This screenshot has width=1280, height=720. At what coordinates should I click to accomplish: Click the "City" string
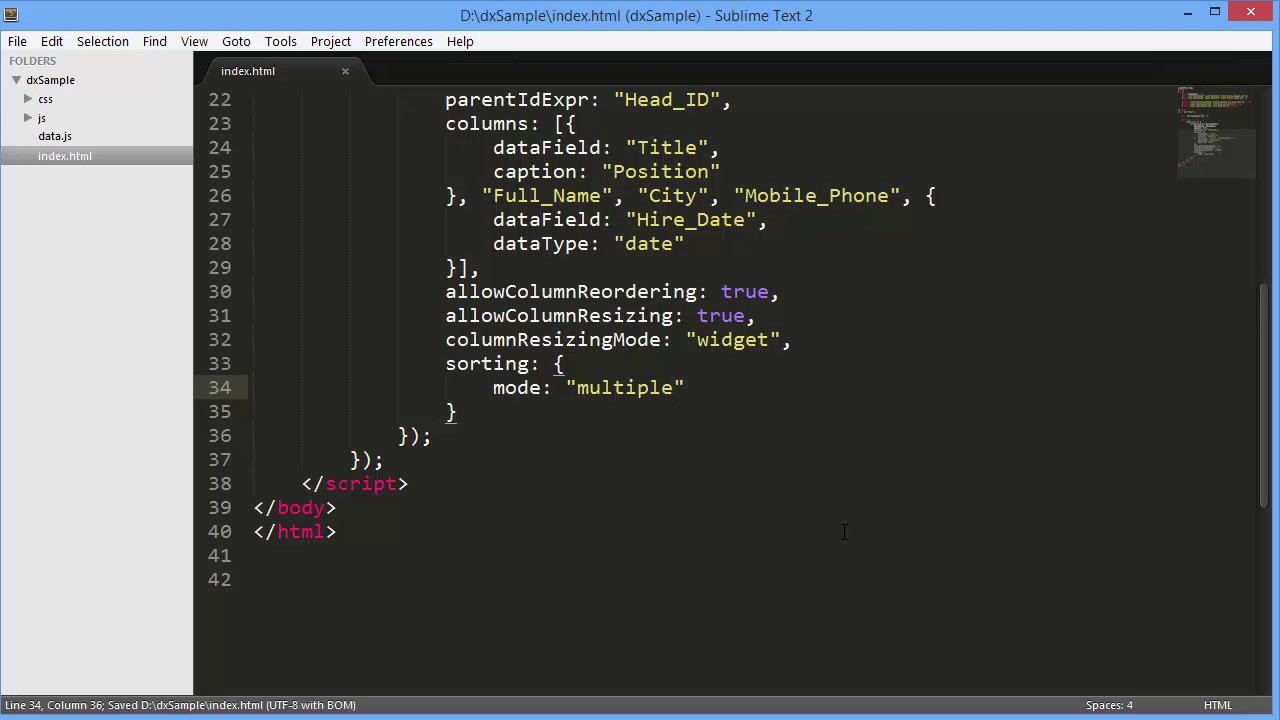[673, 196]
